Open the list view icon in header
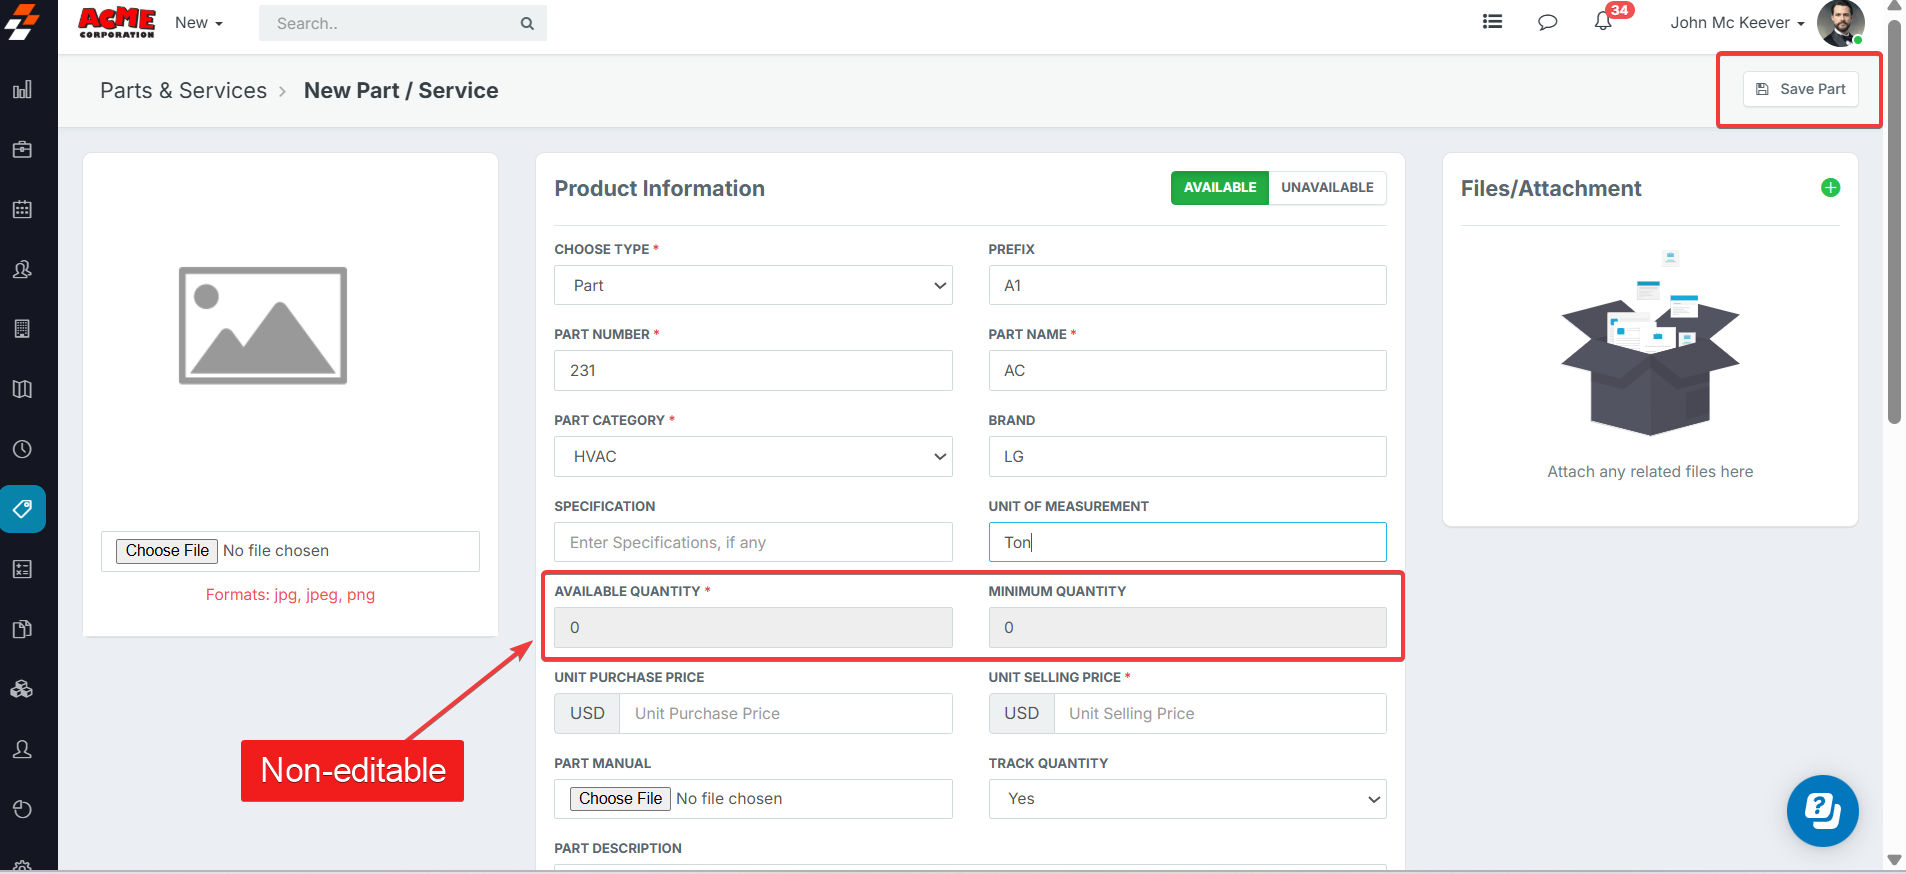This screenshot has width=1906, height=874. point(1492,22)
